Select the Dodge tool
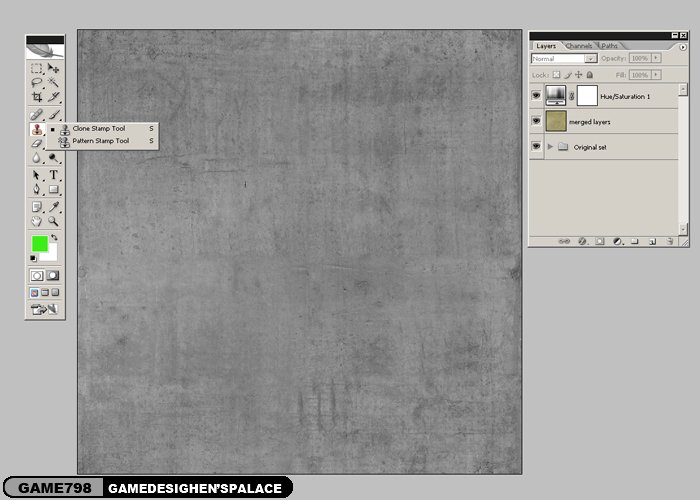 pos(53,158)
